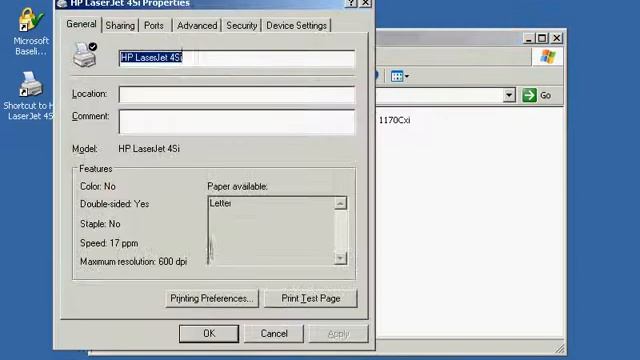Image resolution: width=640 pixels, height=360 pixels.
Task: Open the Ports tab
Action: [x=154, y=25]
